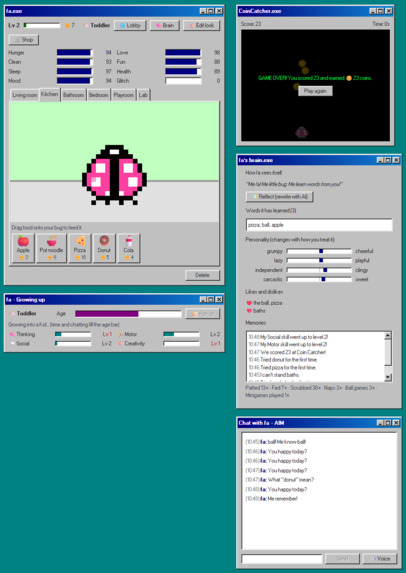Viewport: 406px width, 573px height.
Task: Select memory 'Tried donut for the first time.'
Action: [x=283, y=360]
